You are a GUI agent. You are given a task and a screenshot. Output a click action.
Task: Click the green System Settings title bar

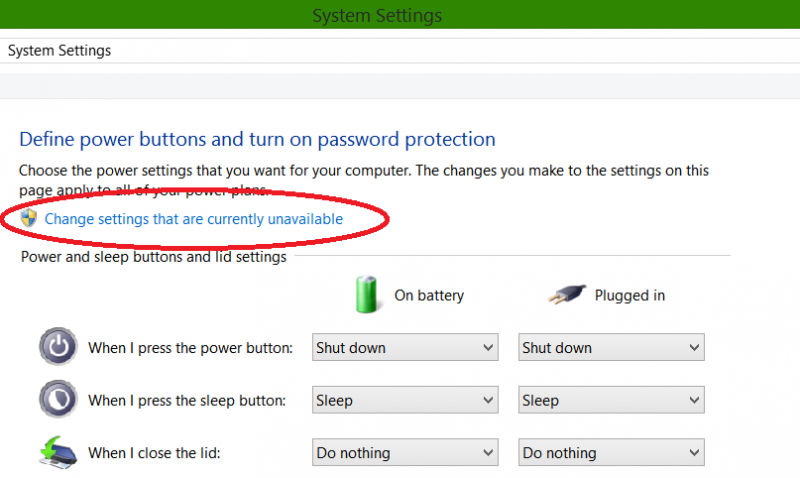[x=400, y=14]
